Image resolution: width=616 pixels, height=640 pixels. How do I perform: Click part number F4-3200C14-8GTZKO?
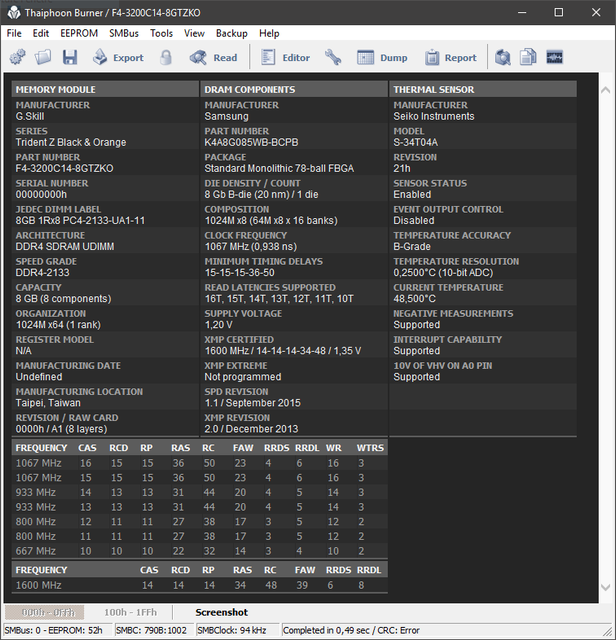pyautogui.click(x=64, y=169)
